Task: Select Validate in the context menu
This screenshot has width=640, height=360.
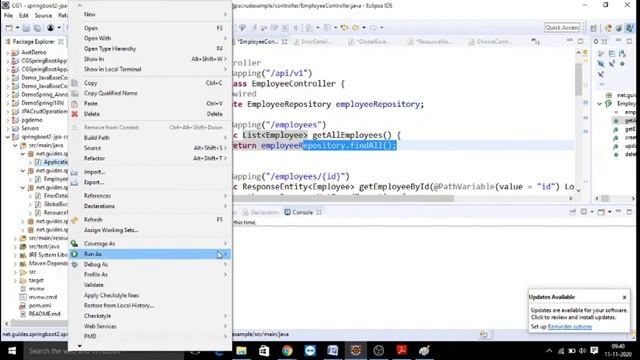Action: tap(150, 285)
